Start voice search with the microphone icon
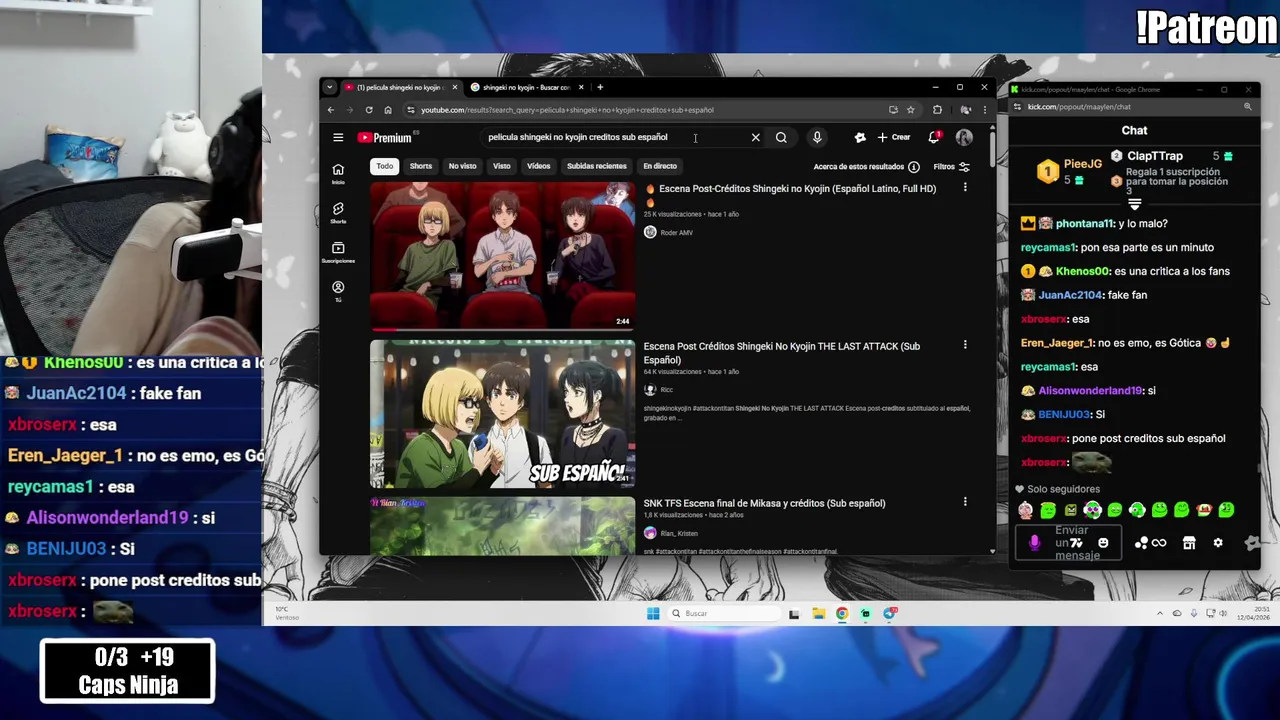1280x720 pixels. (817, 138)
